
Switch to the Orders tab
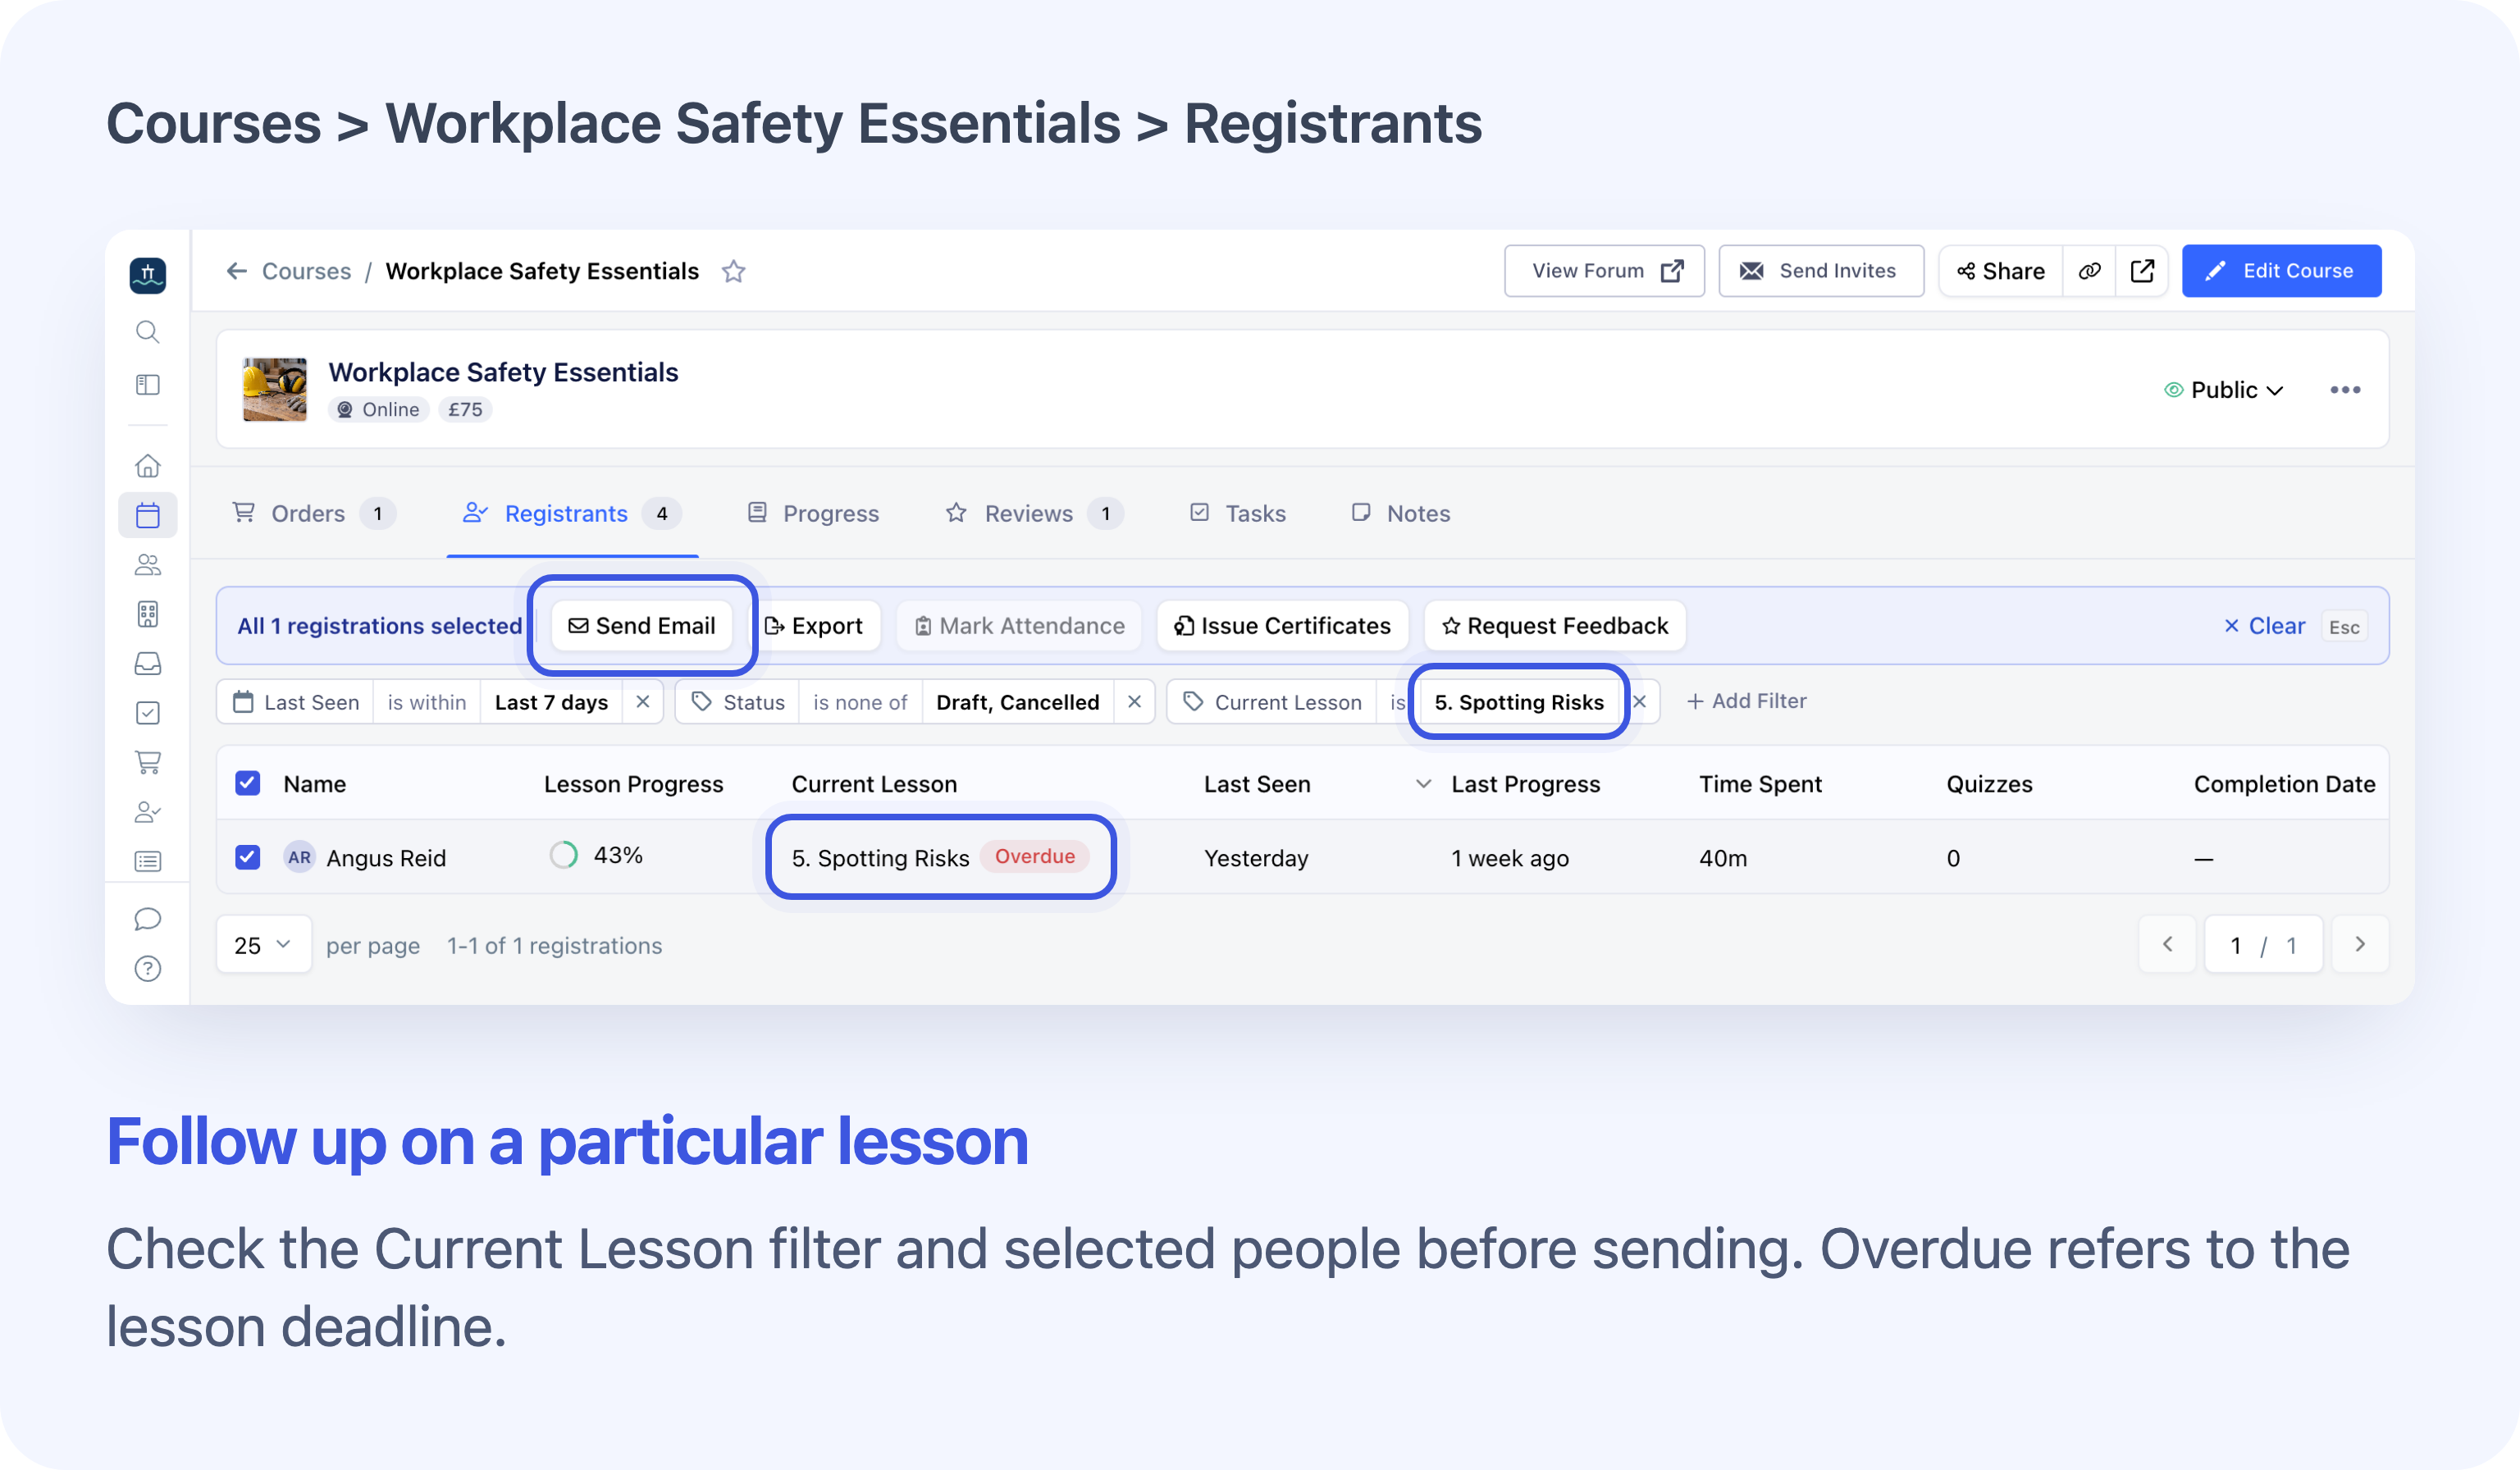click(313, 513)
